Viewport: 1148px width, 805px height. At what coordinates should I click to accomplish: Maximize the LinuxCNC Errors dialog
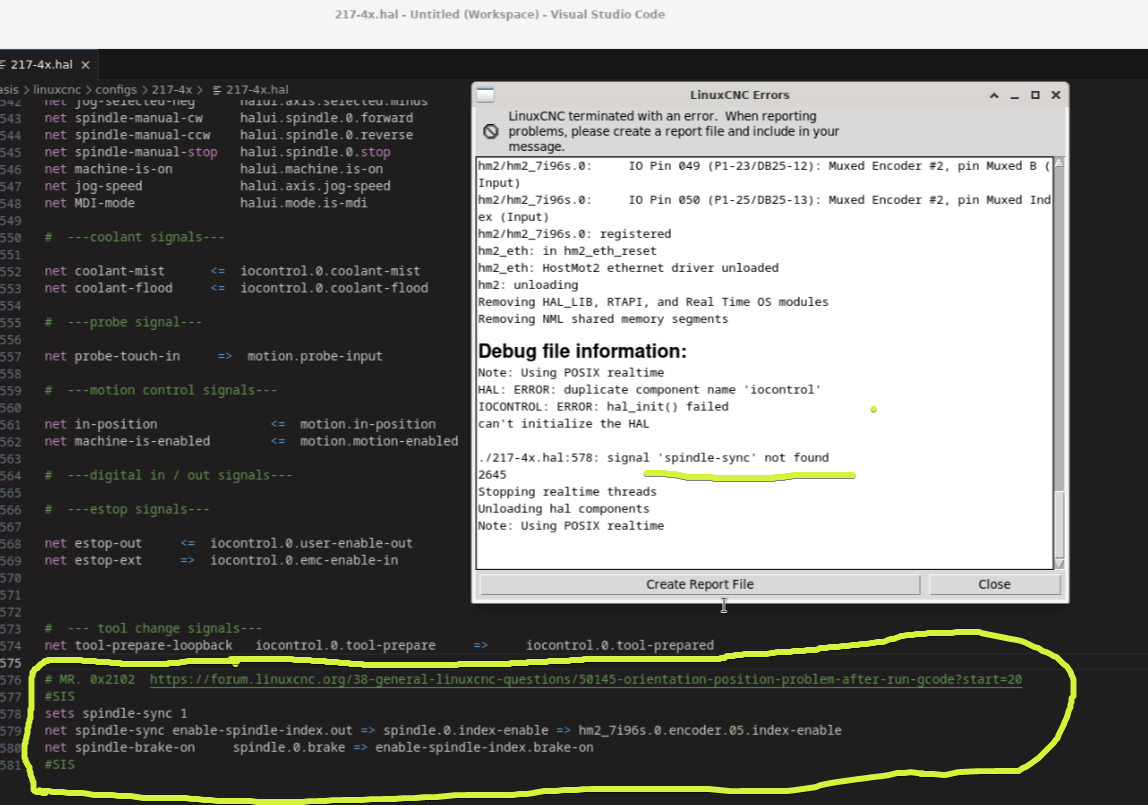click(x=1035, y=95)
